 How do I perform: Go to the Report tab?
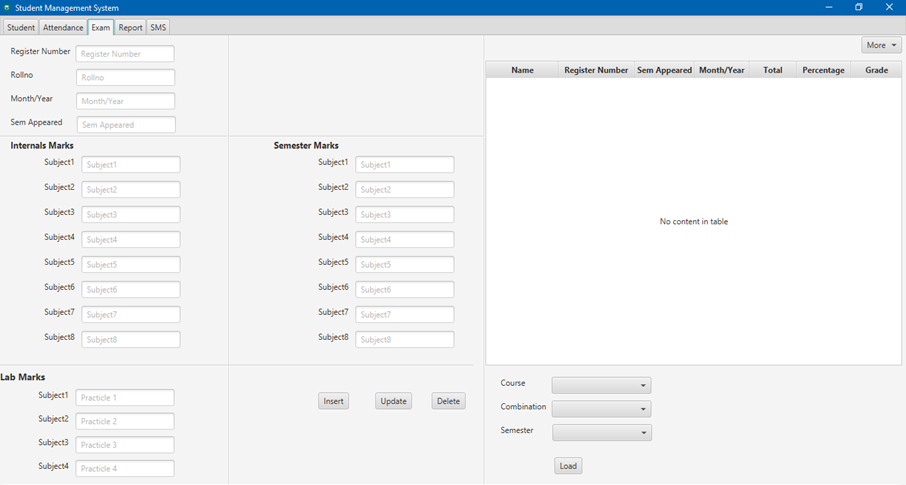131,27
